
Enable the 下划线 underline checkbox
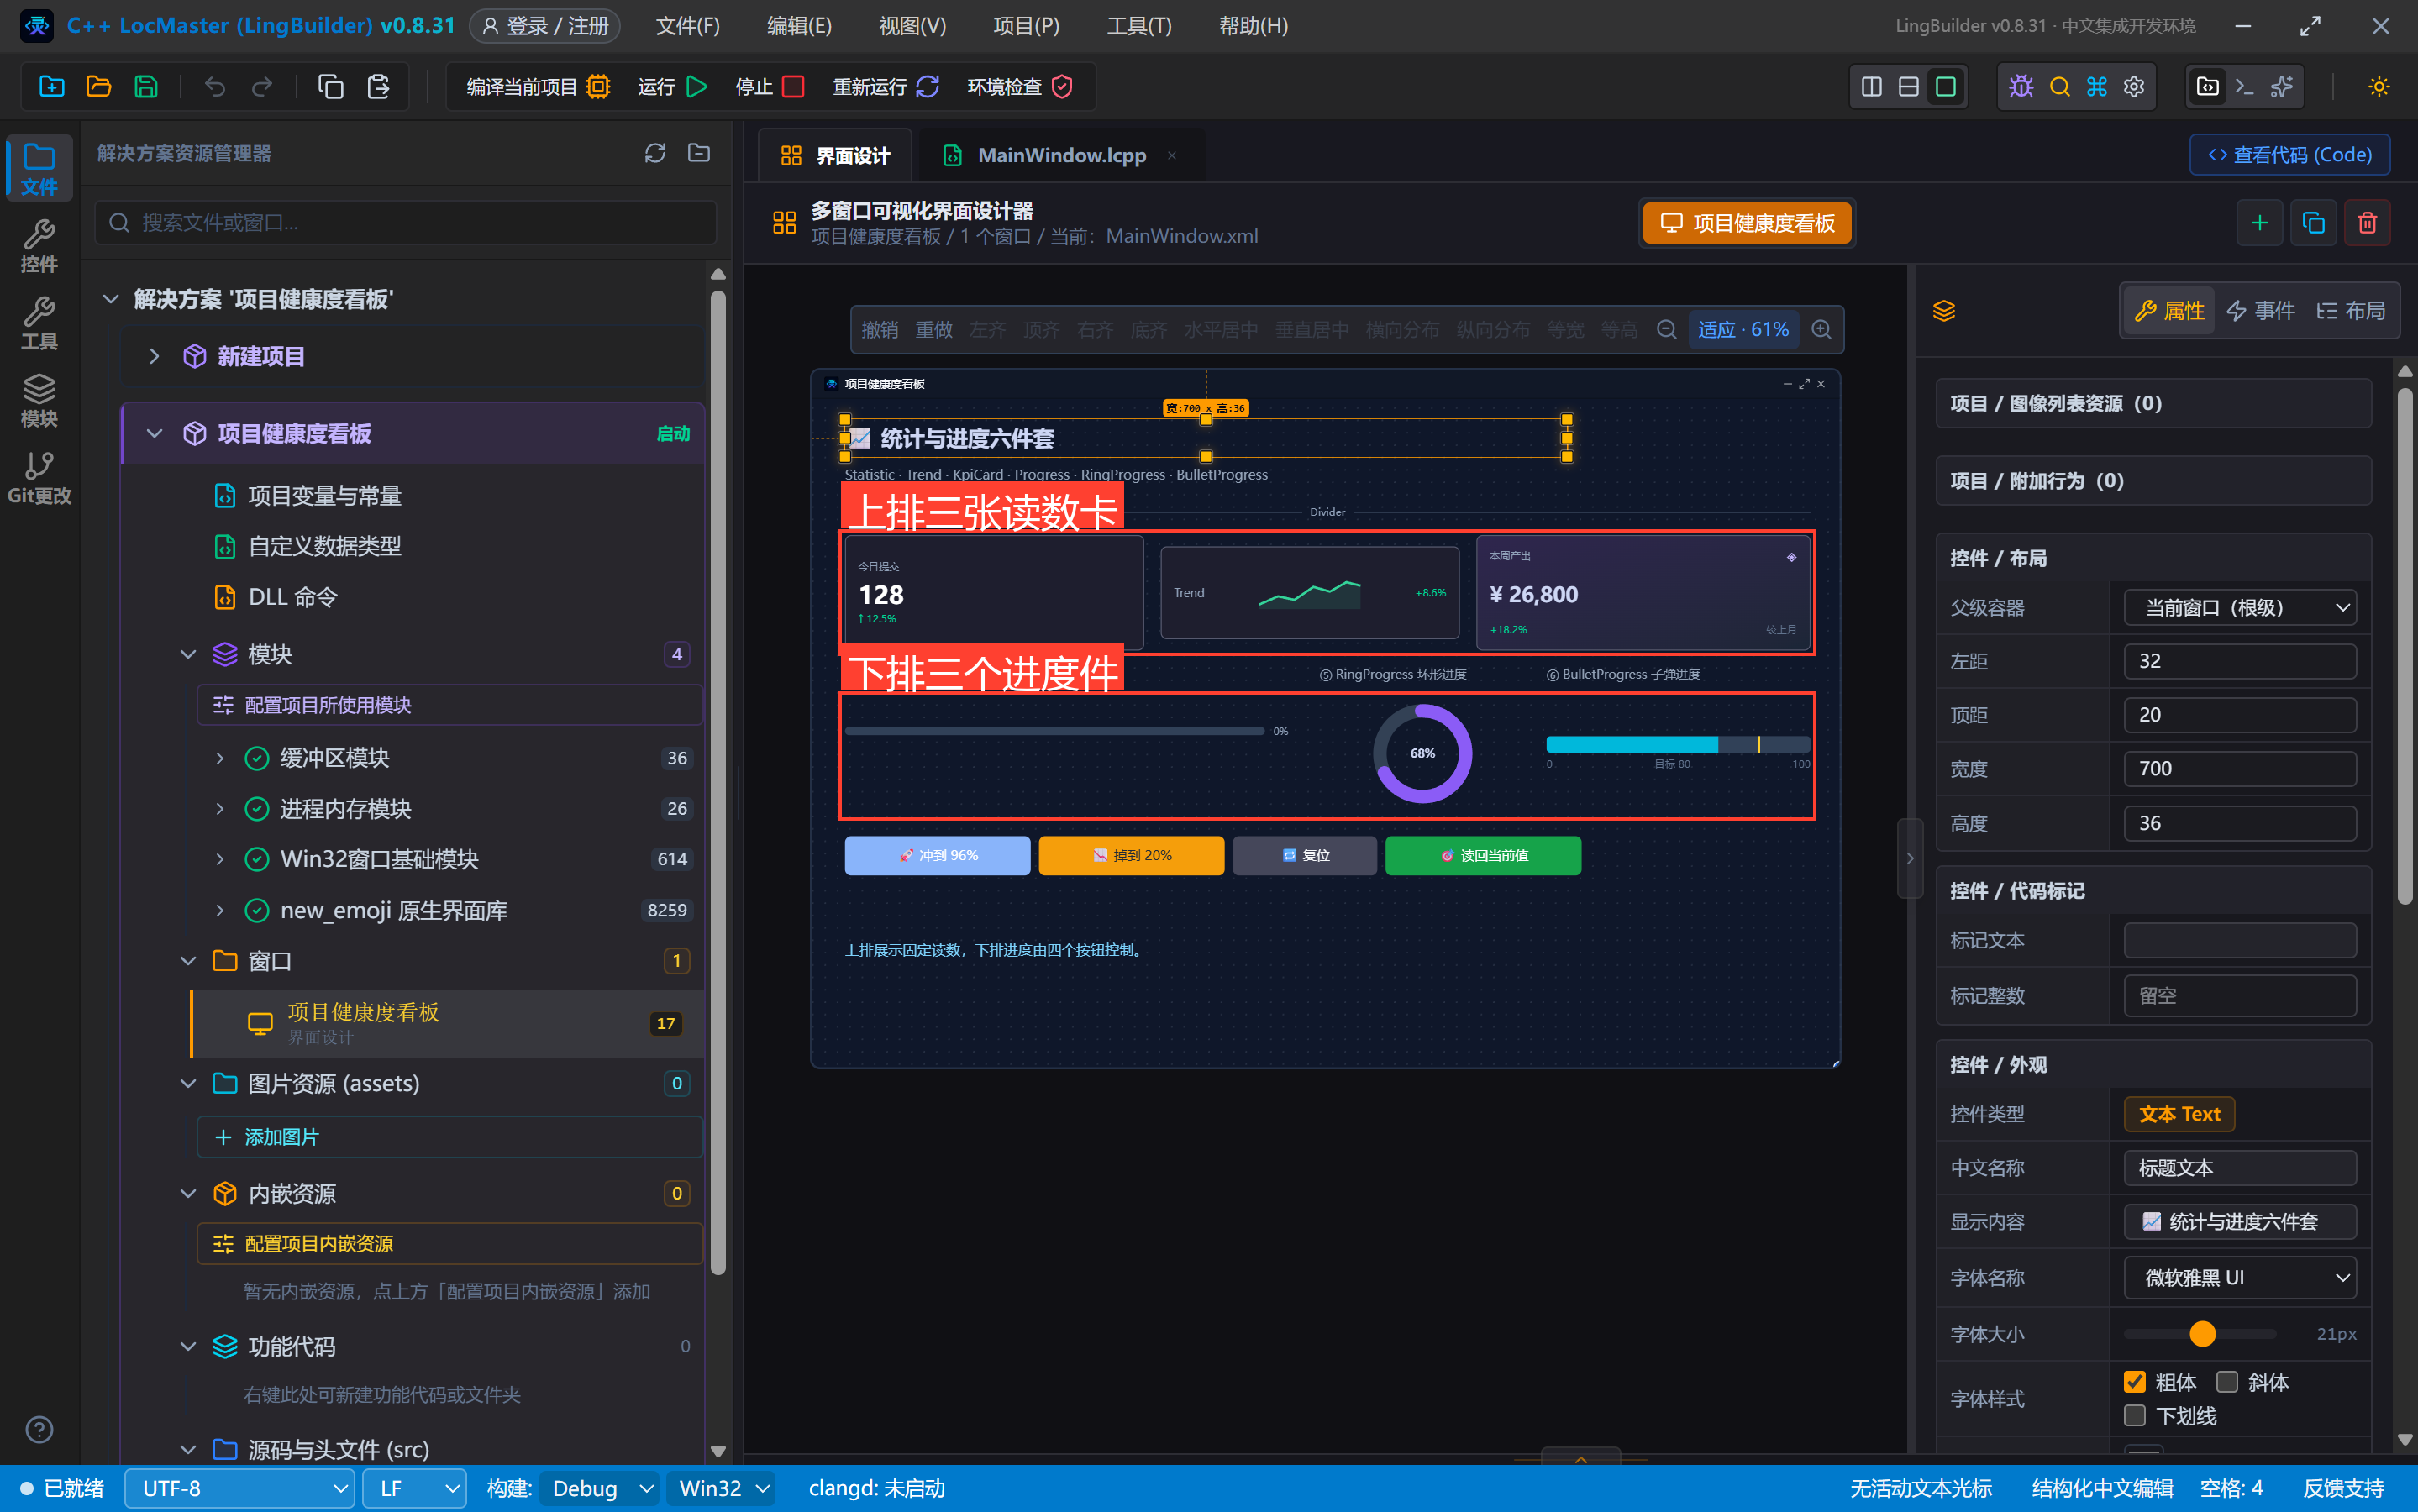click(x=2134, y=1416)
